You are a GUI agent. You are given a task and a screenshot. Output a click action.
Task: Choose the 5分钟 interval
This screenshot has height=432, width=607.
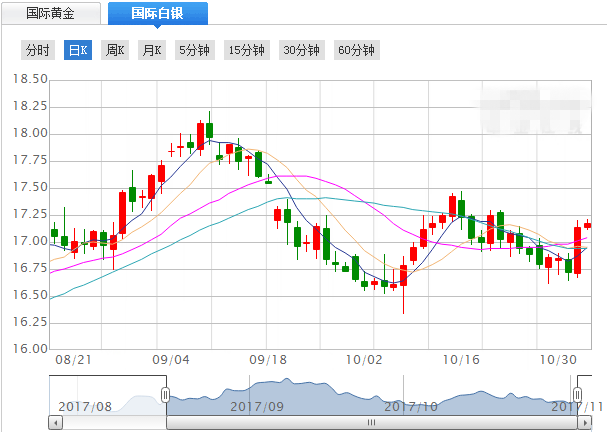coord(193,50)
